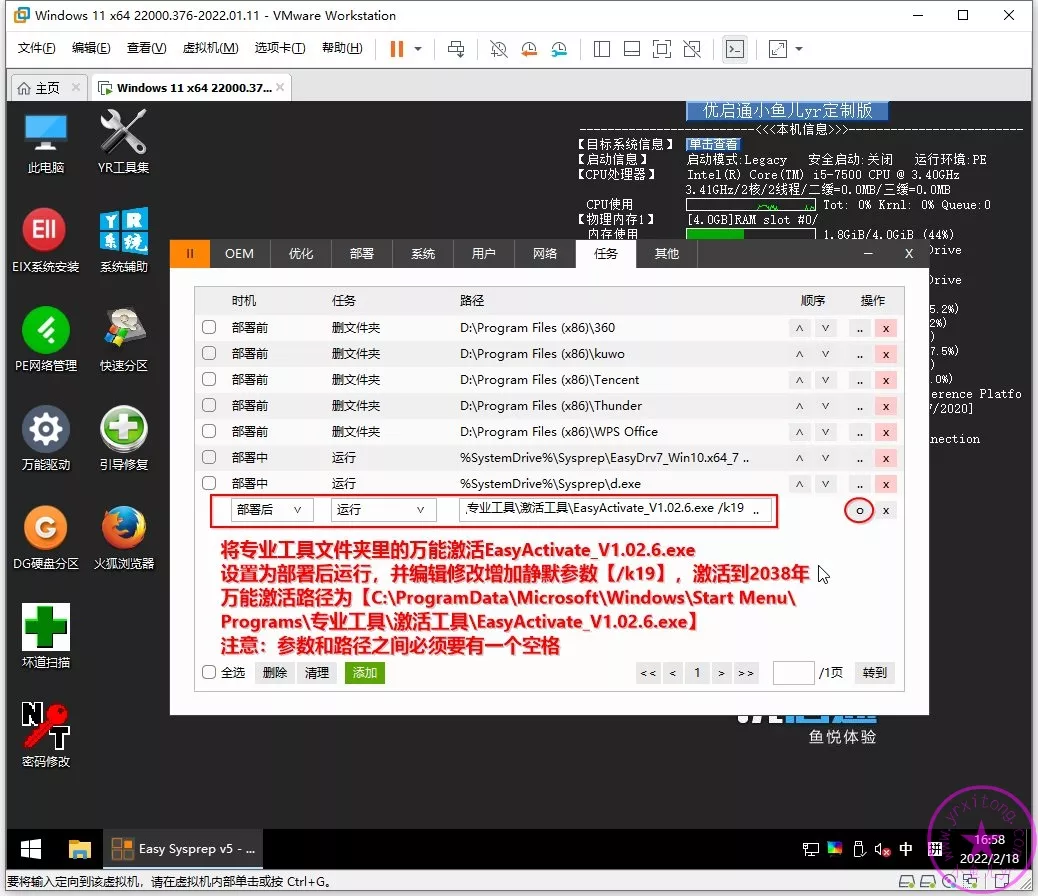The width and height of the screenshot is (1038, 896).
Task: Launch the 火狐浏览器 Firefox icon
Action: pos(123,529)
